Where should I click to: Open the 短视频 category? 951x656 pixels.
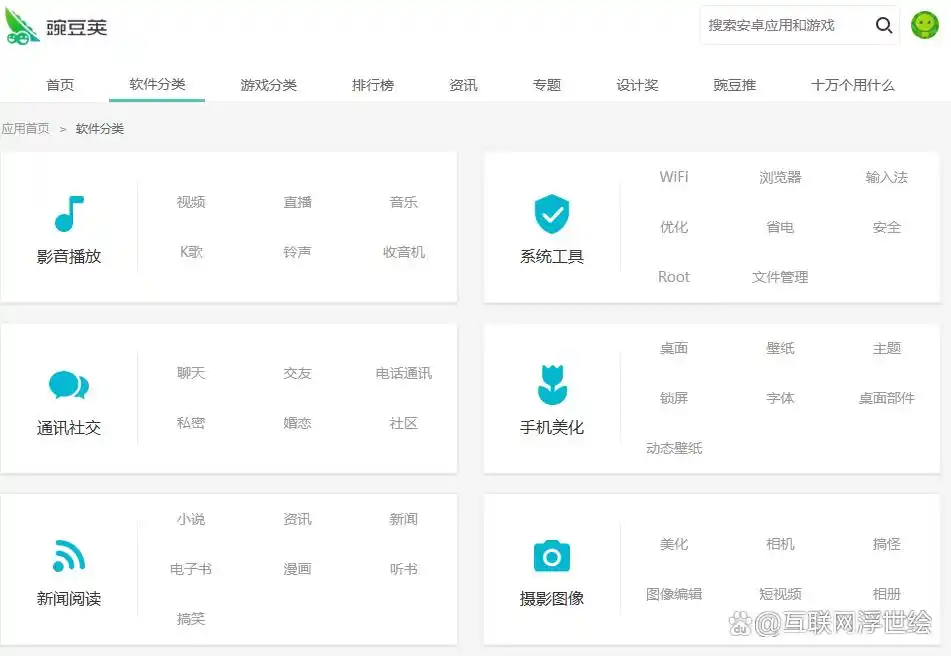[780, 592]
